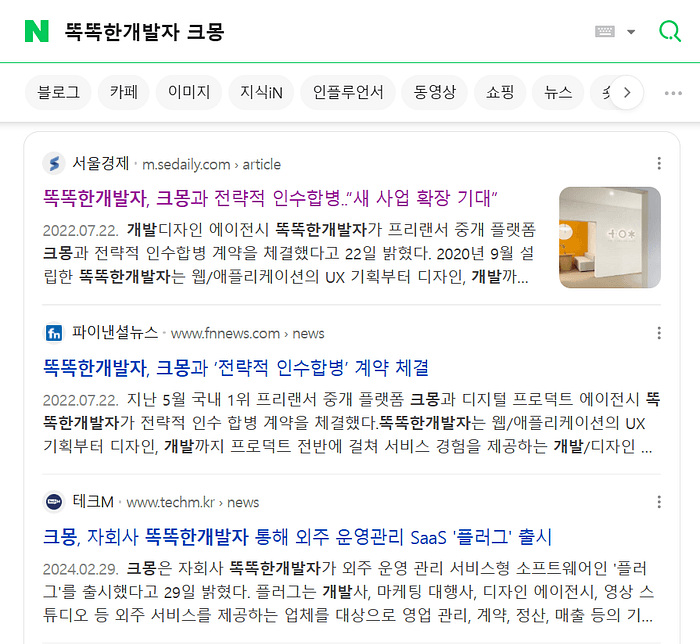This screenshot has width=700, height=644.
Task: Click the office interior article thumbnail
Action: click(610, 237)
